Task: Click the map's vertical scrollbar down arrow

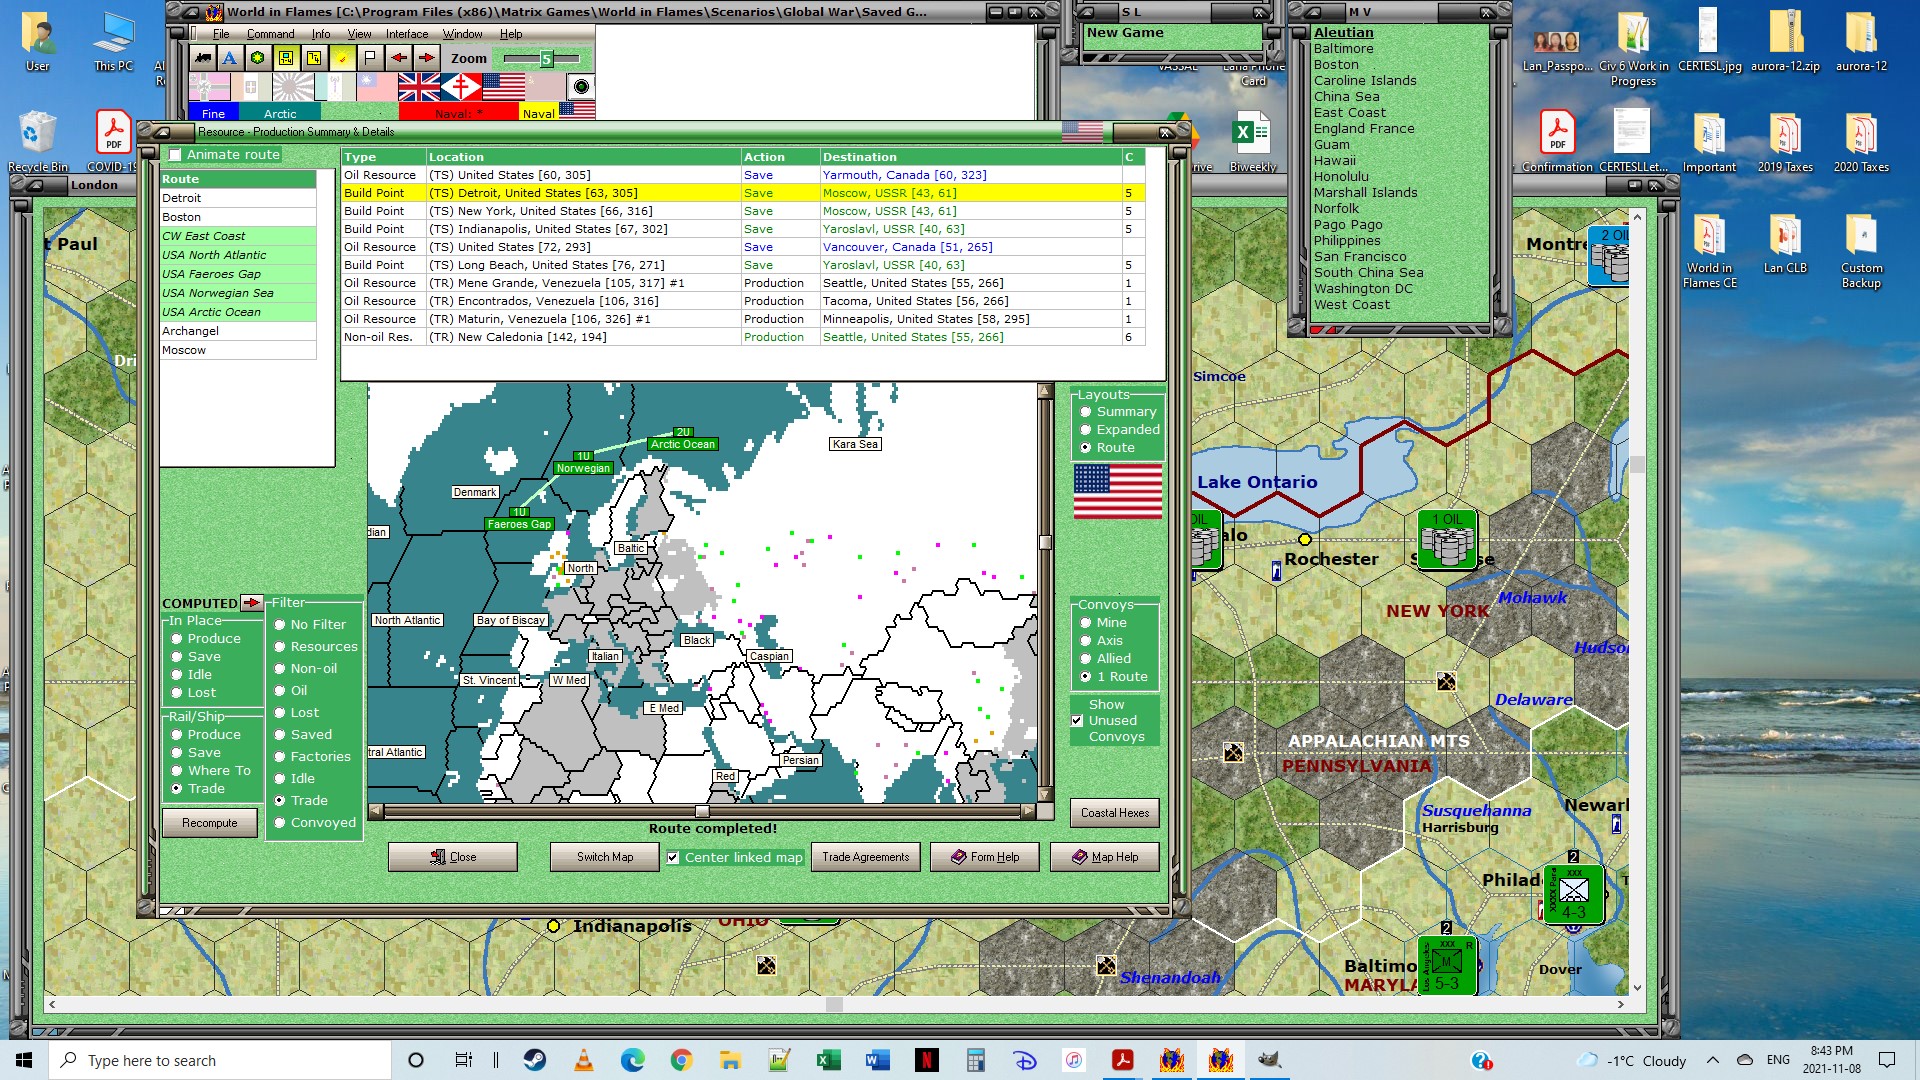Action: (x=1045, y=794)
